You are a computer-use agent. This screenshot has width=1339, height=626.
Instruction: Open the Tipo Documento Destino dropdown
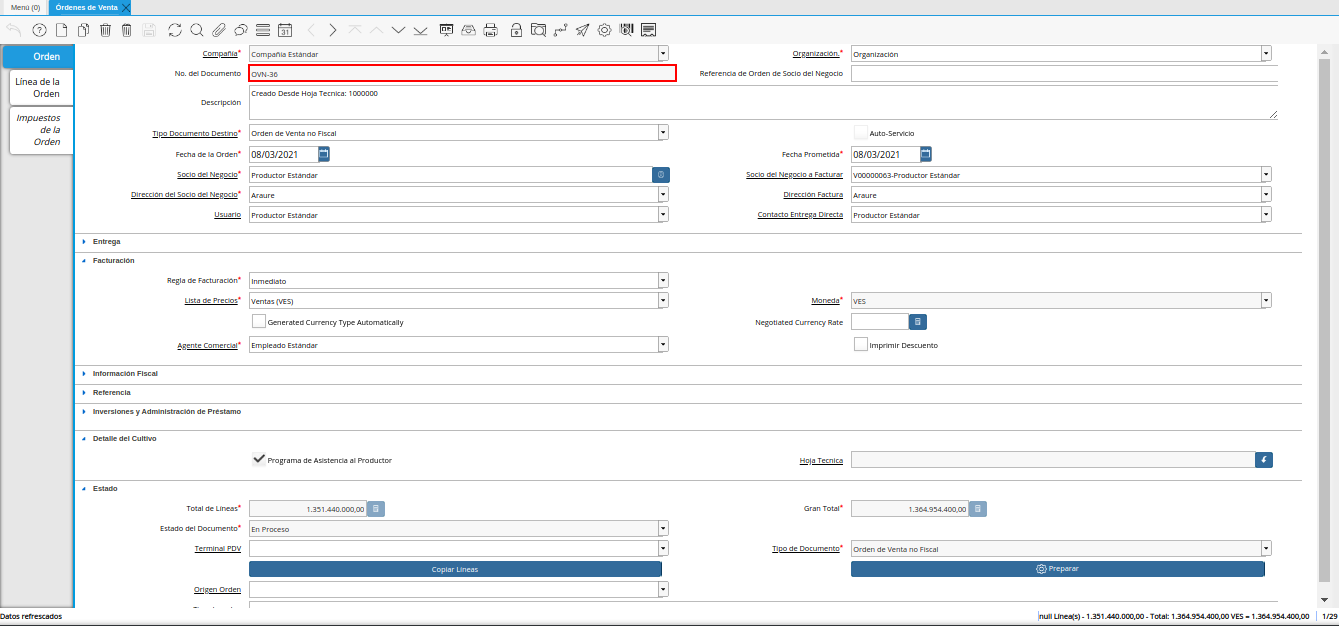[663, 132]
